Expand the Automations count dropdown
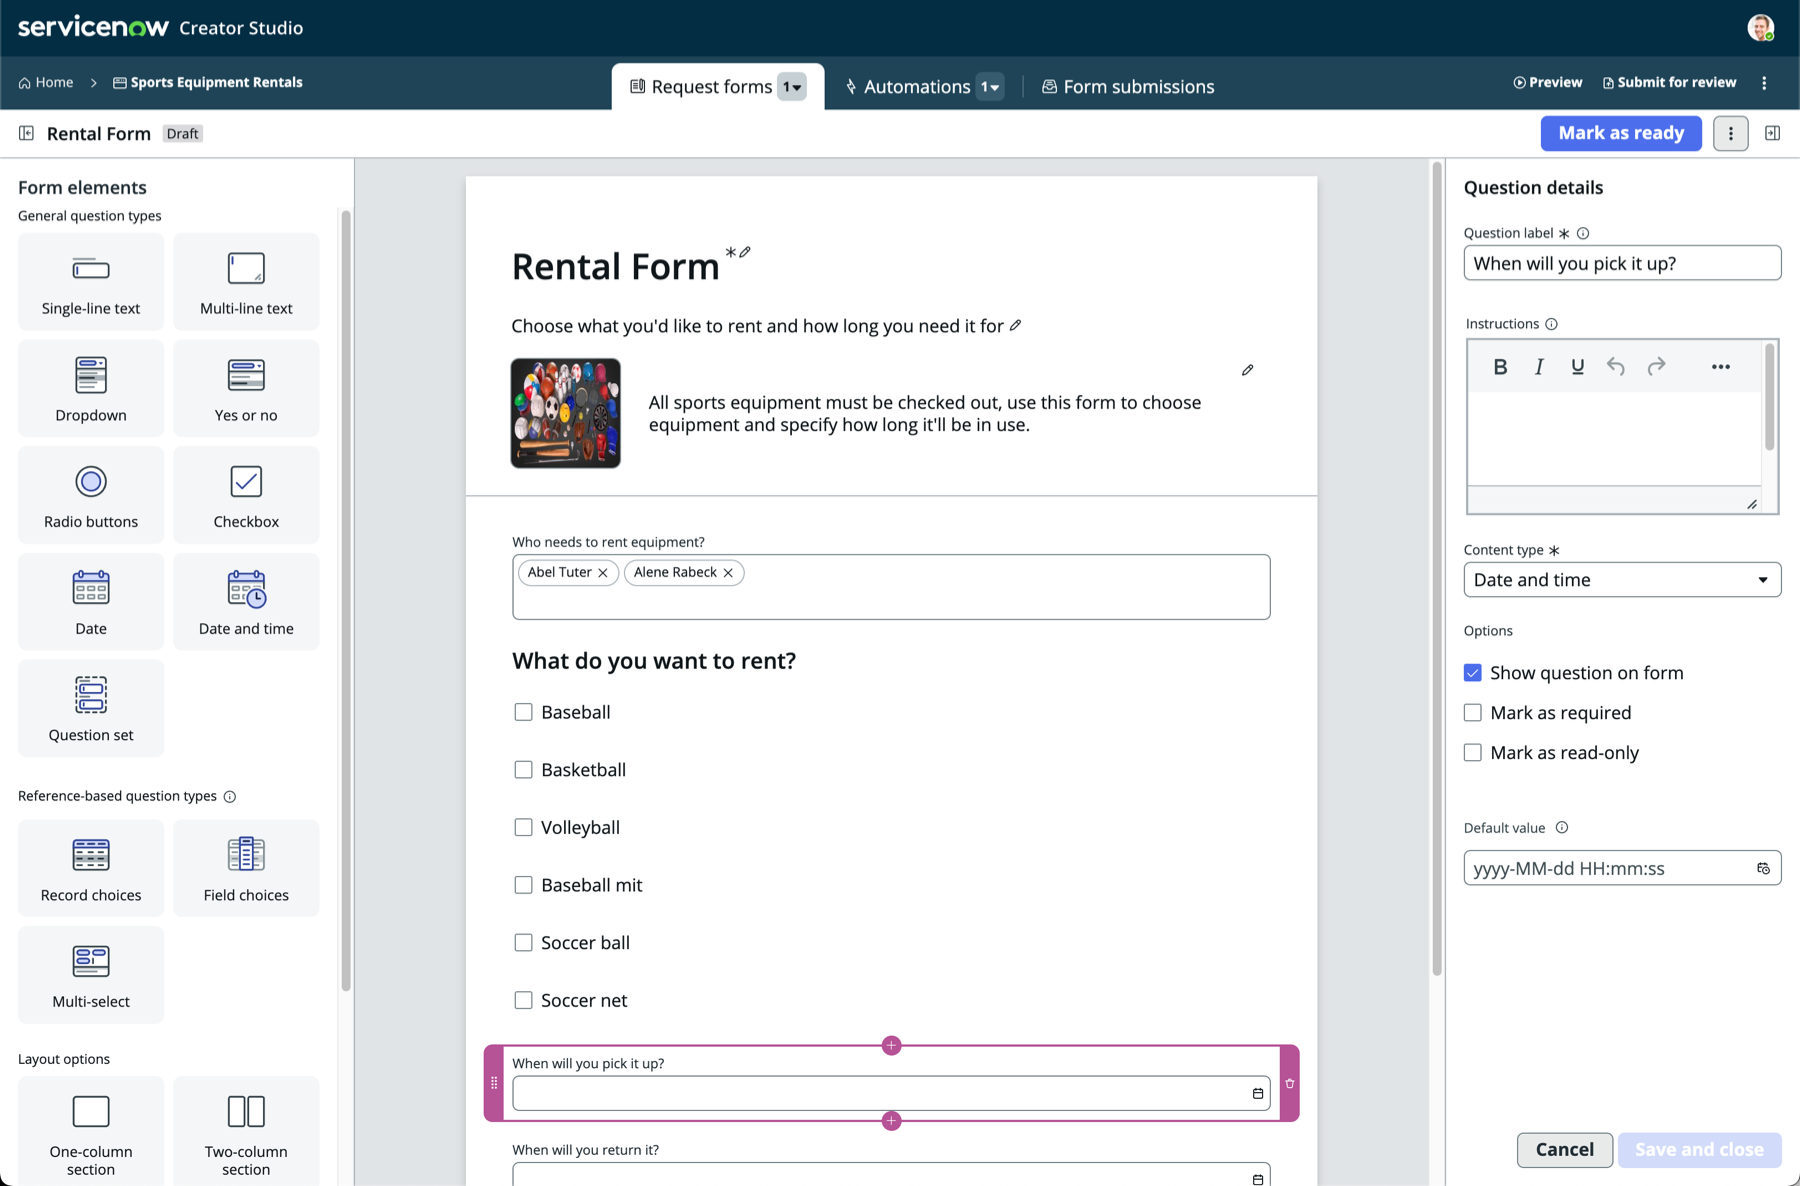1800x1186 pixels. tap(990, 87)
